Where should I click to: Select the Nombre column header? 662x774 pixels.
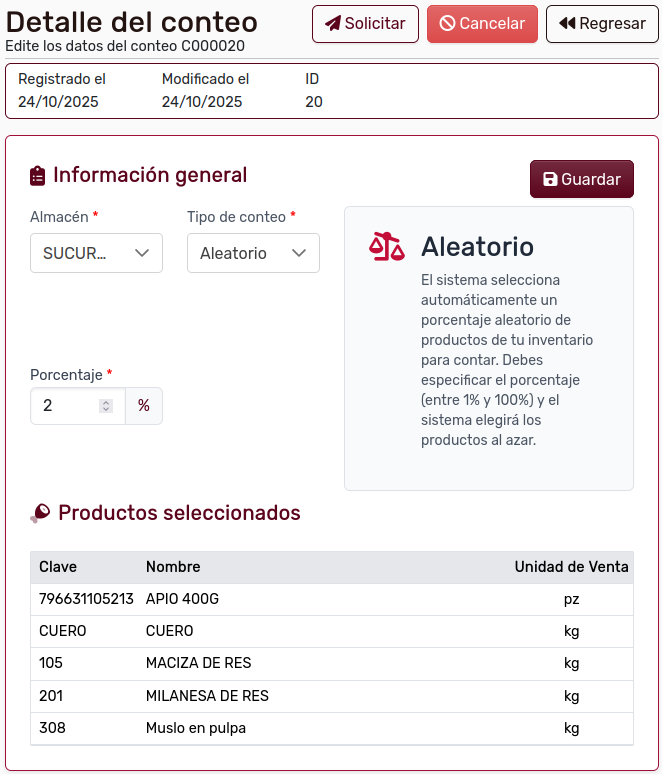tap(173, 567)
